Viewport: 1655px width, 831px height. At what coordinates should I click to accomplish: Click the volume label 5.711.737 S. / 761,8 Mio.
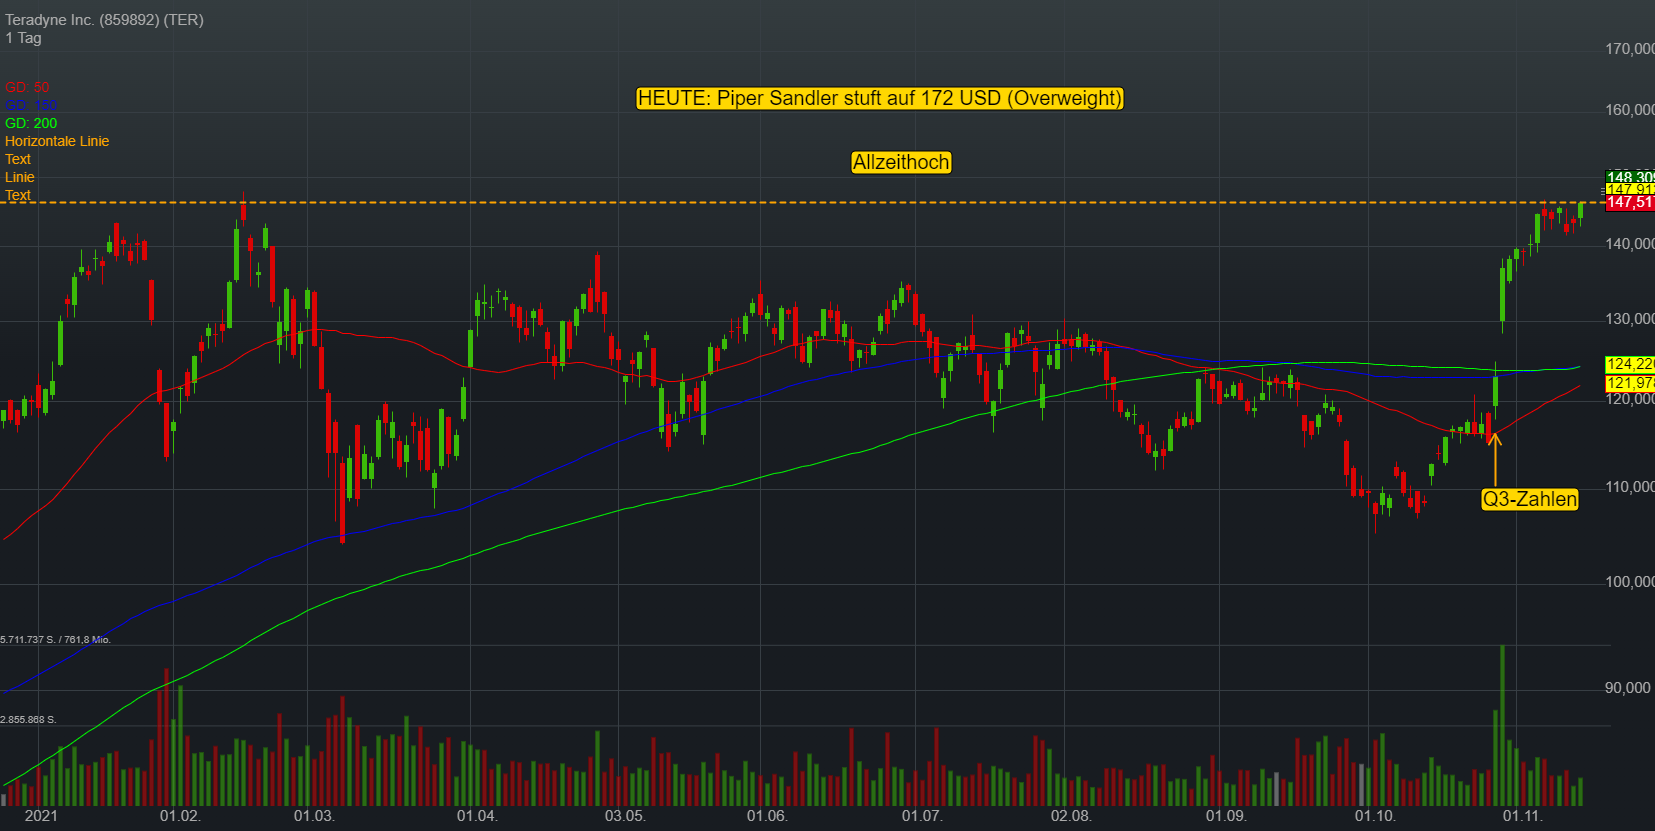click(x=56, y=639)
